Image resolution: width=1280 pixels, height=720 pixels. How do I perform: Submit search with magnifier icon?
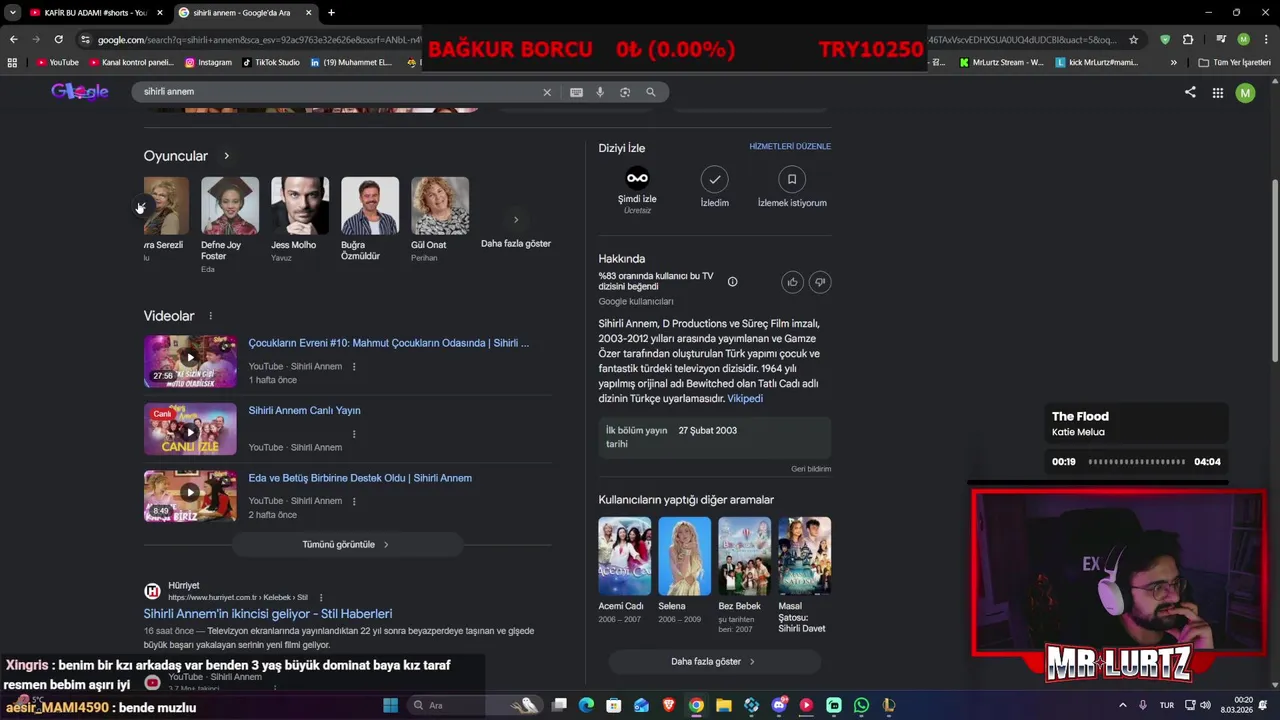[651, 92]
